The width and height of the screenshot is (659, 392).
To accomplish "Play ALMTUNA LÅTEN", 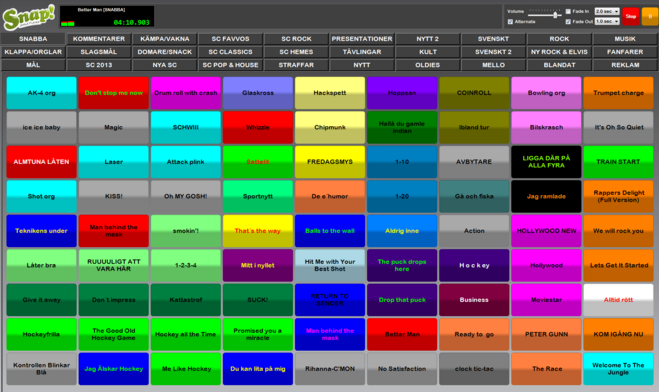I will [x=42, y=162].
